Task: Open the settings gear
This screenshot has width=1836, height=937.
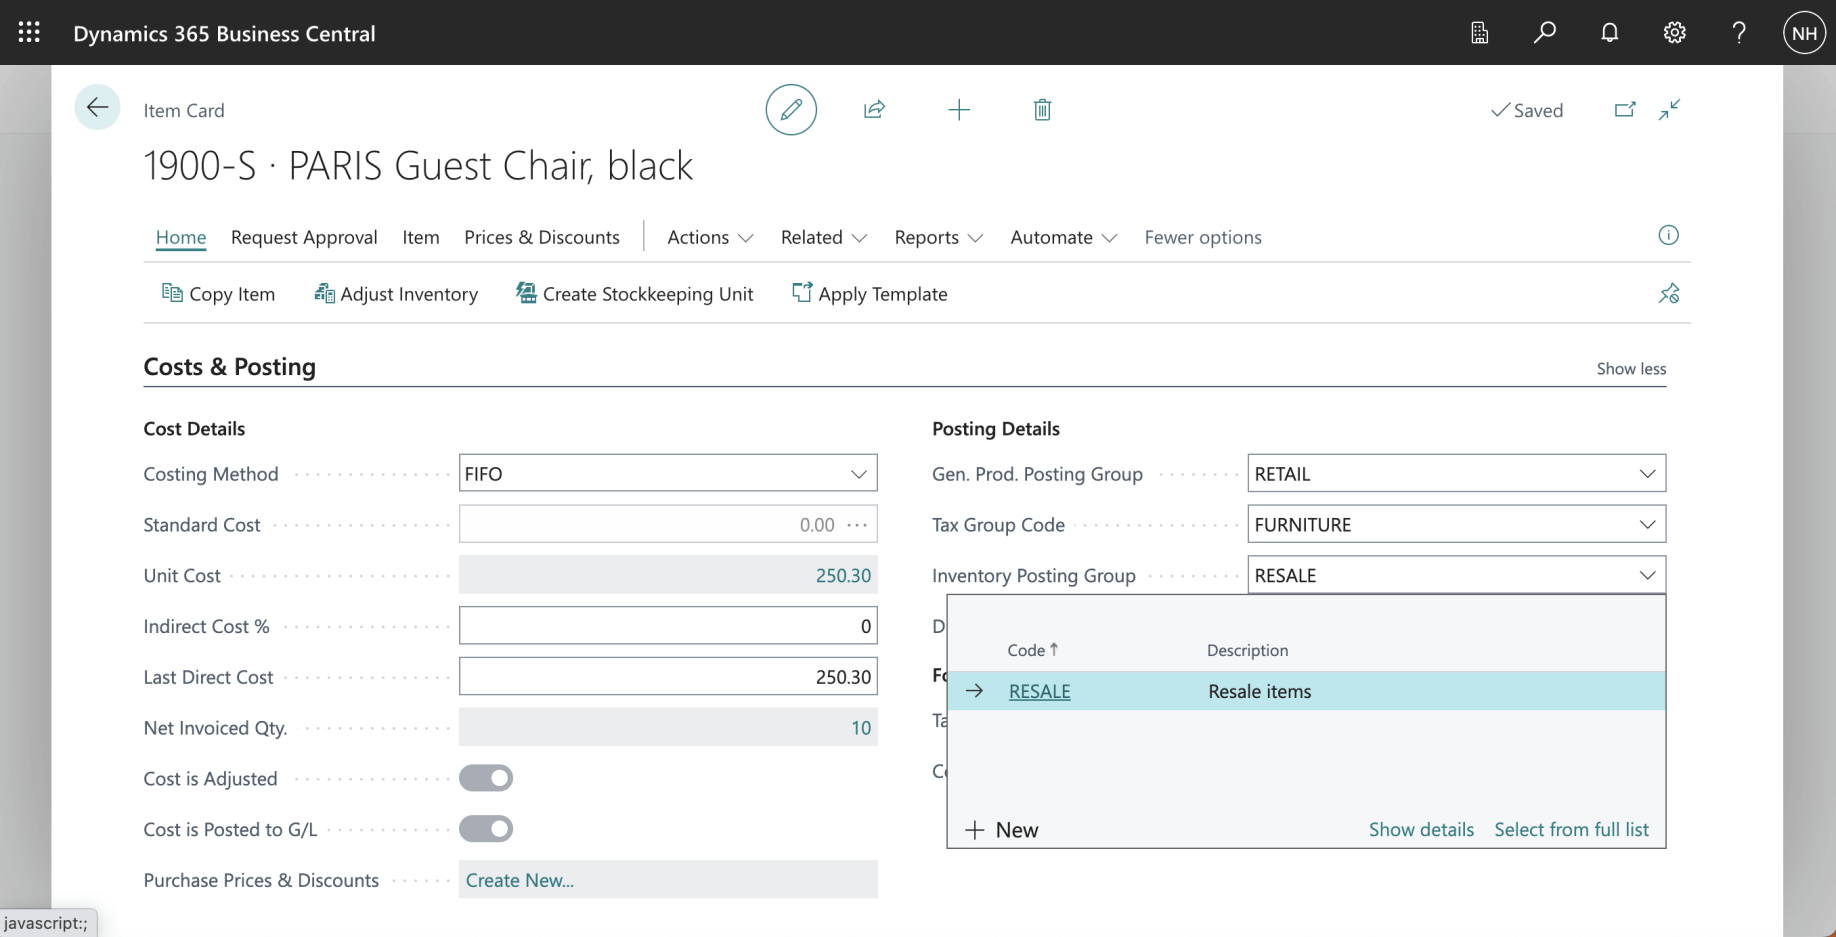Action: [1674, 33]
